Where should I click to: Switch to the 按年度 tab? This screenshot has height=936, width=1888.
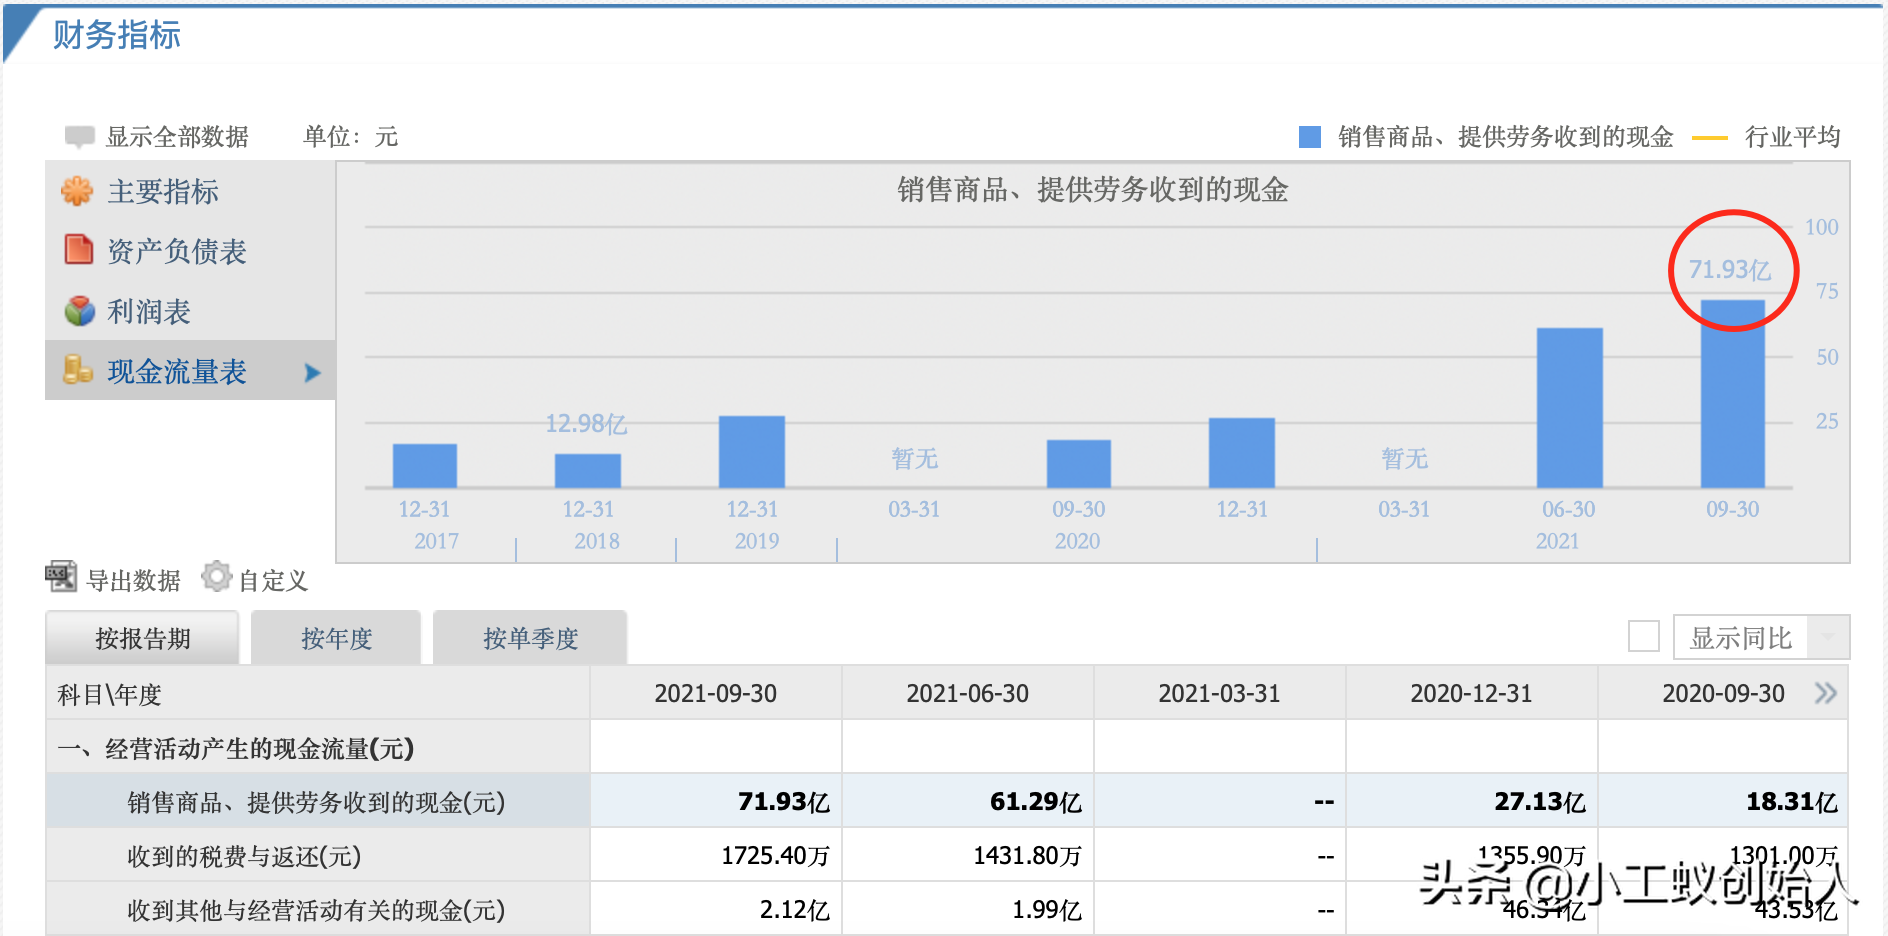point(336,638)
